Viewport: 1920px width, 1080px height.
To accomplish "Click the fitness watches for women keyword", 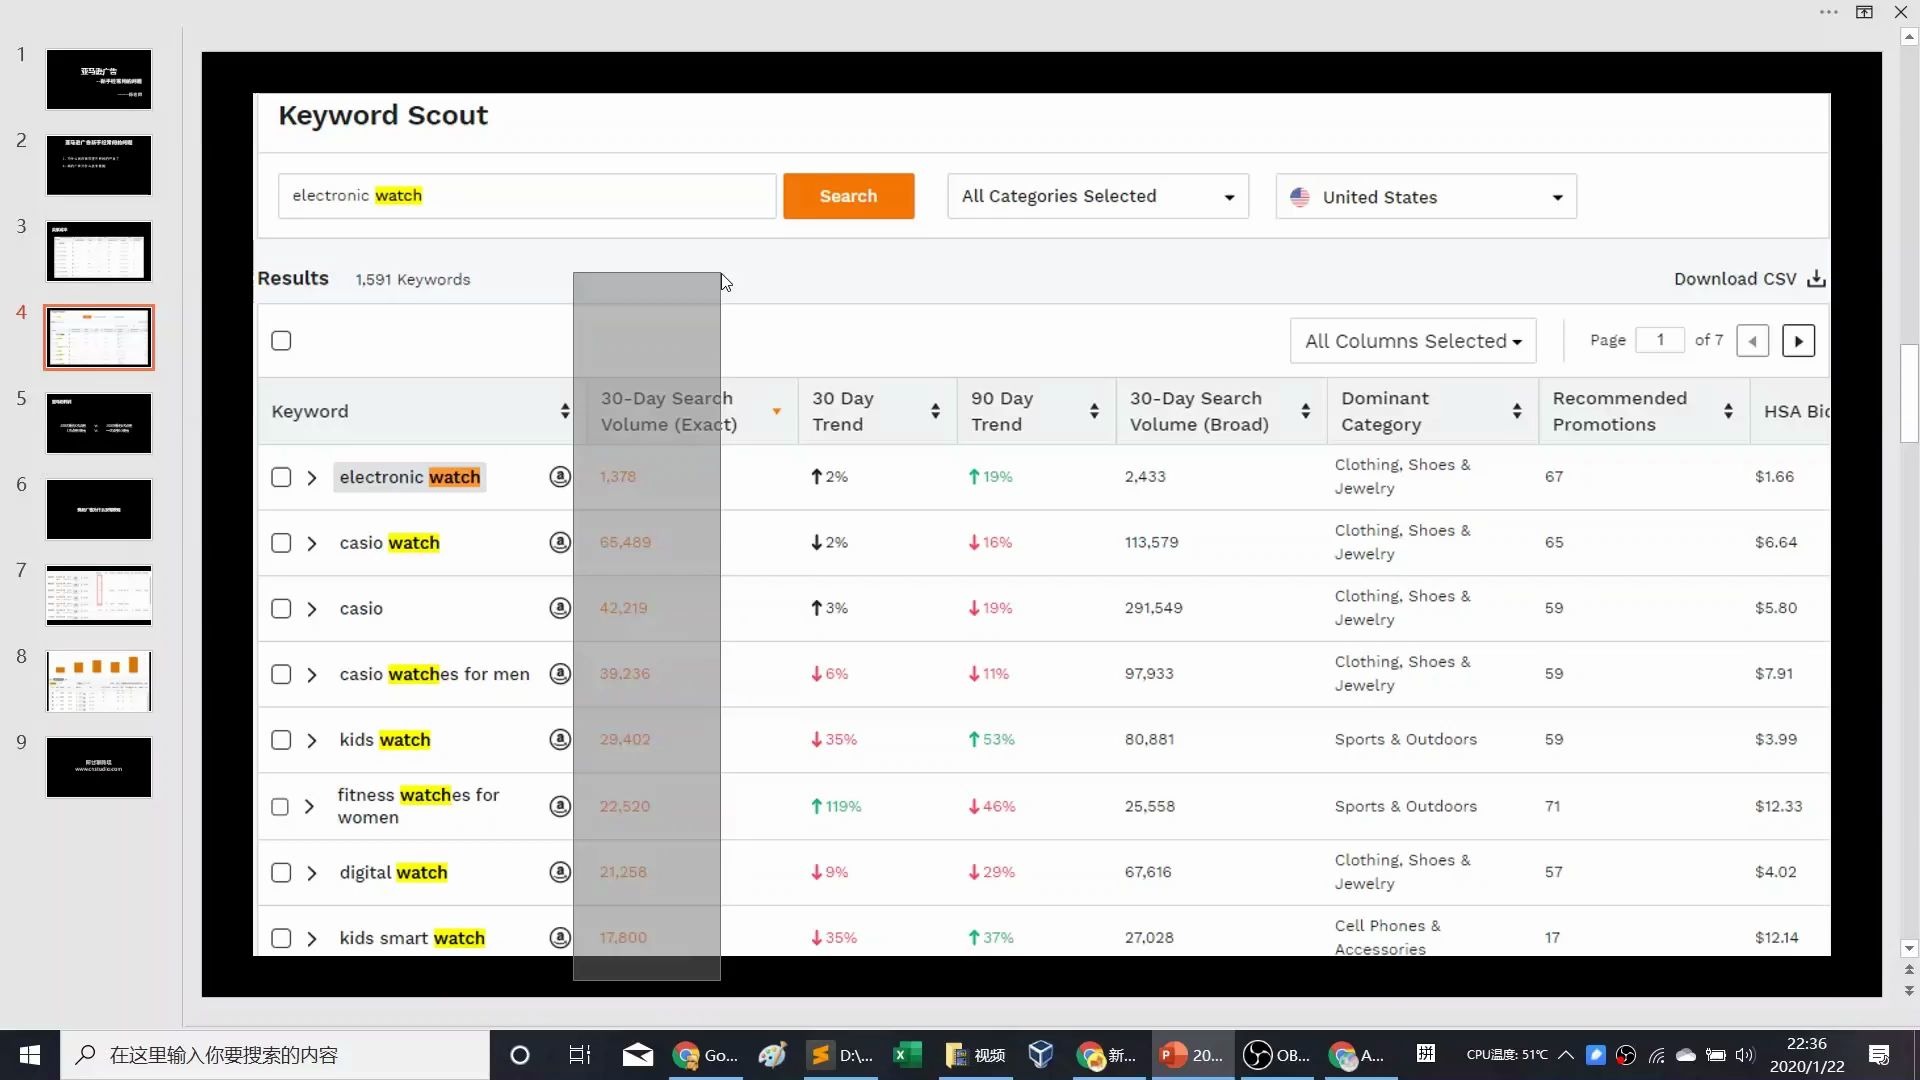I will [x=418, y=806].
